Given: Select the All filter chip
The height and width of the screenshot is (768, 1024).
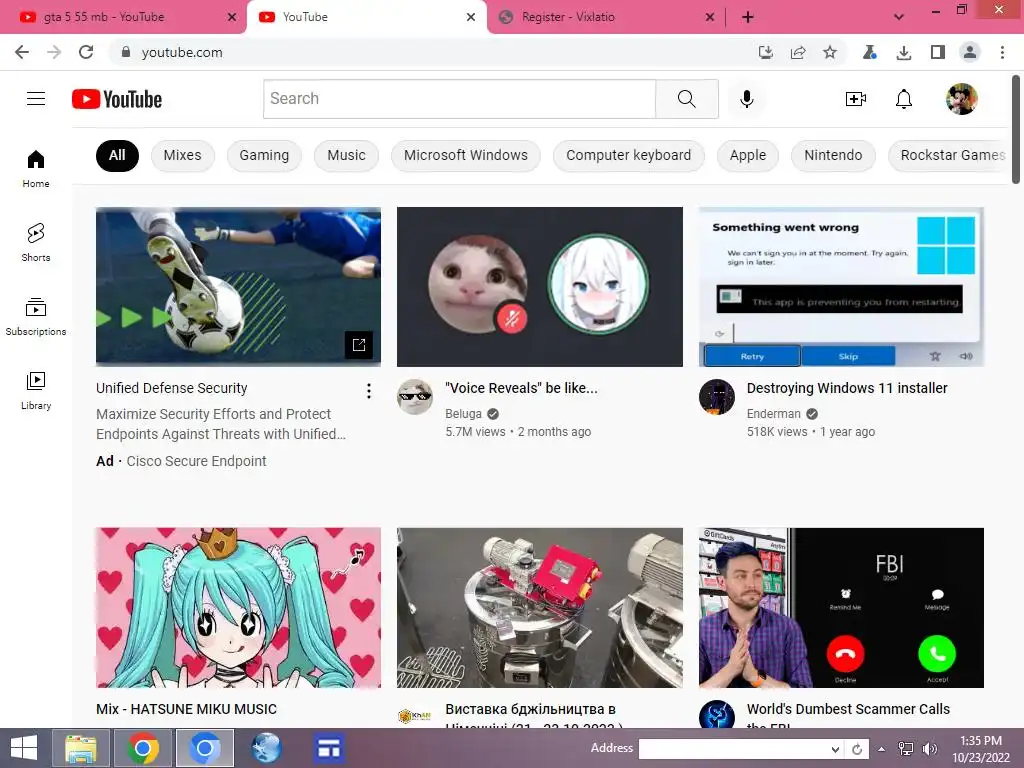Looking at the screenshot, I should (117, 155).
